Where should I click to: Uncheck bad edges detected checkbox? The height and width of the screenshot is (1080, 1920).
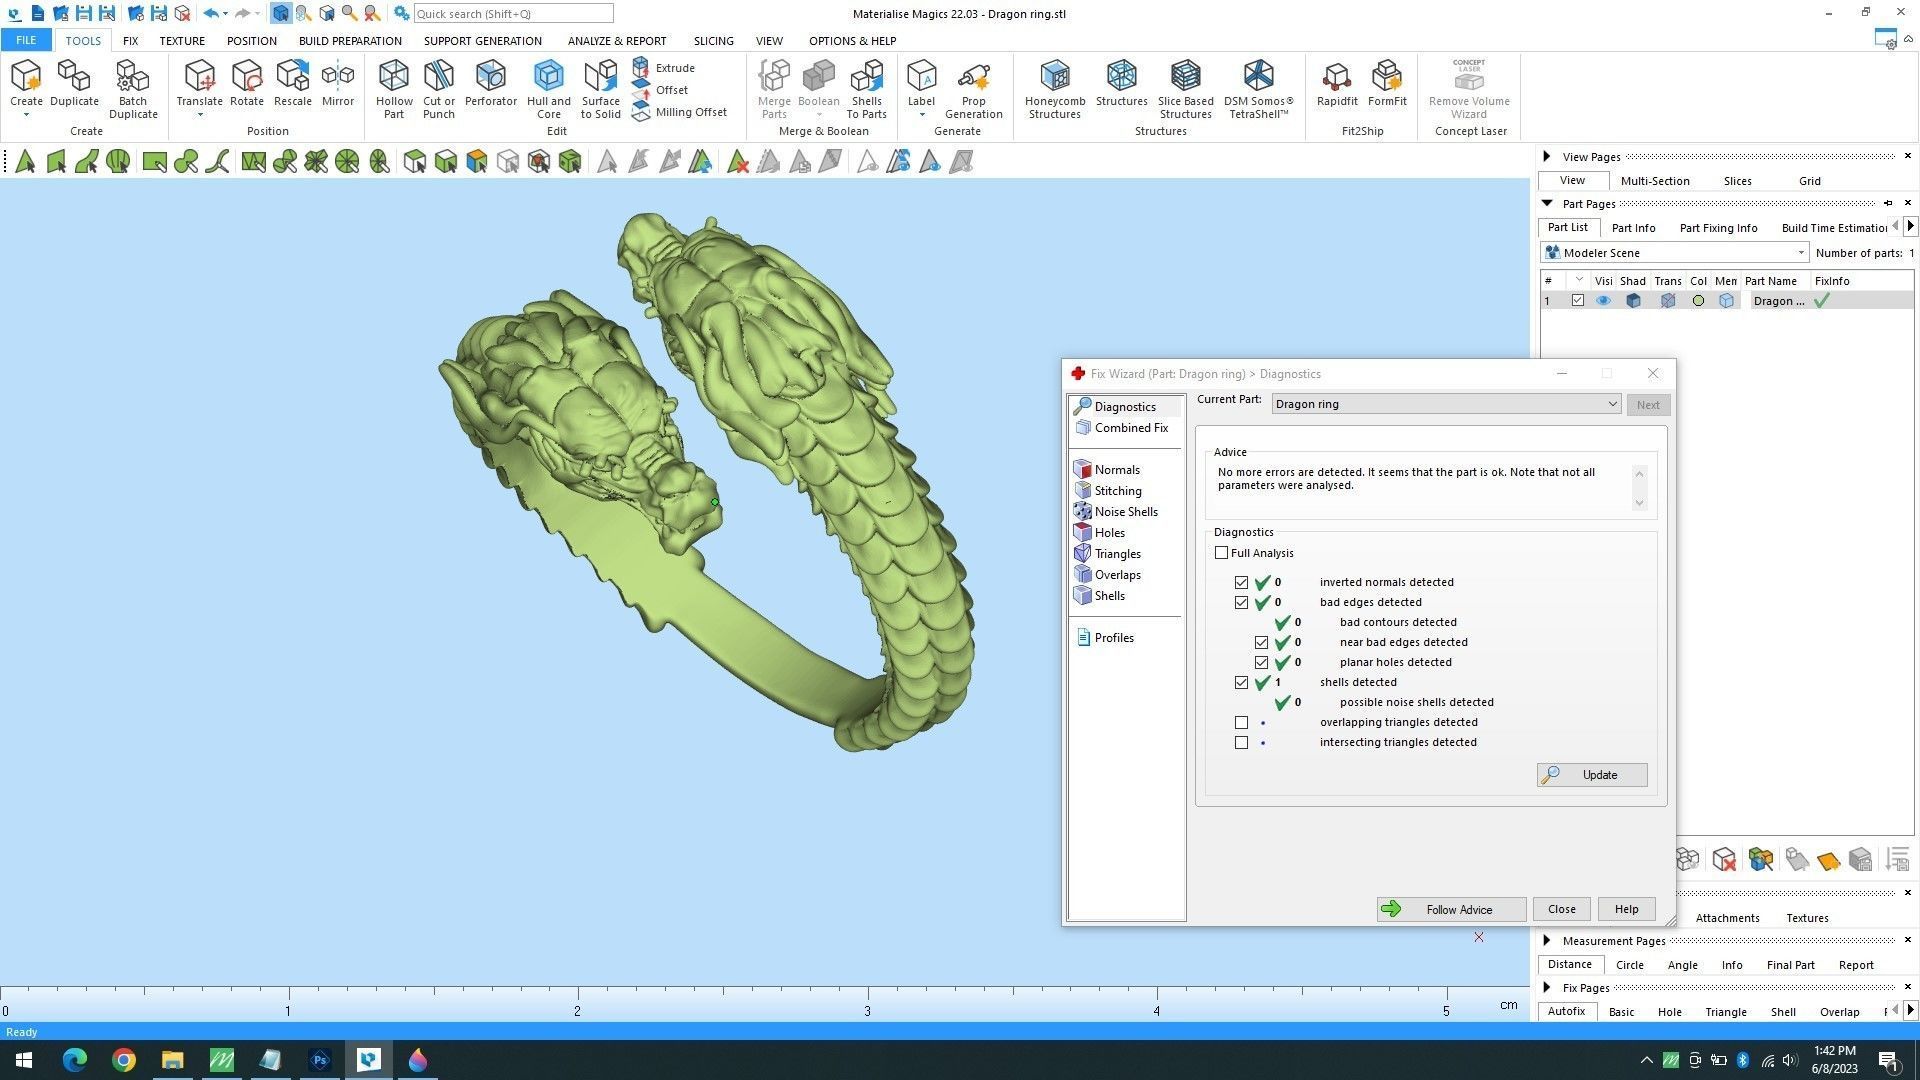tap(1241, 602)
